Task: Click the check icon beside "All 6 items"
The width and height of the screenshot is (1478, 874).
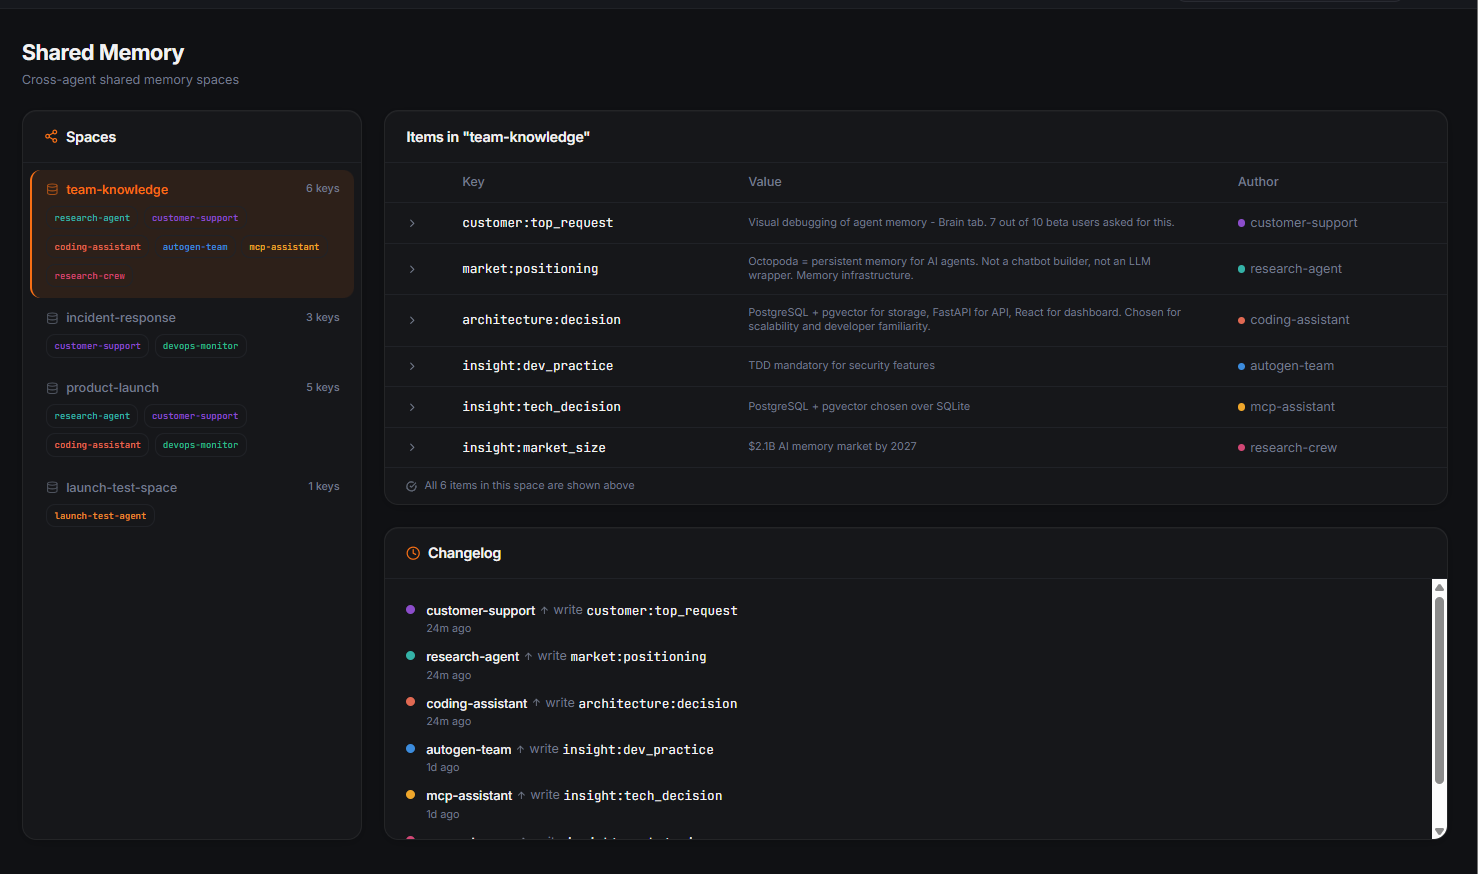Action: pyautogui.click(x=411, y=486)
